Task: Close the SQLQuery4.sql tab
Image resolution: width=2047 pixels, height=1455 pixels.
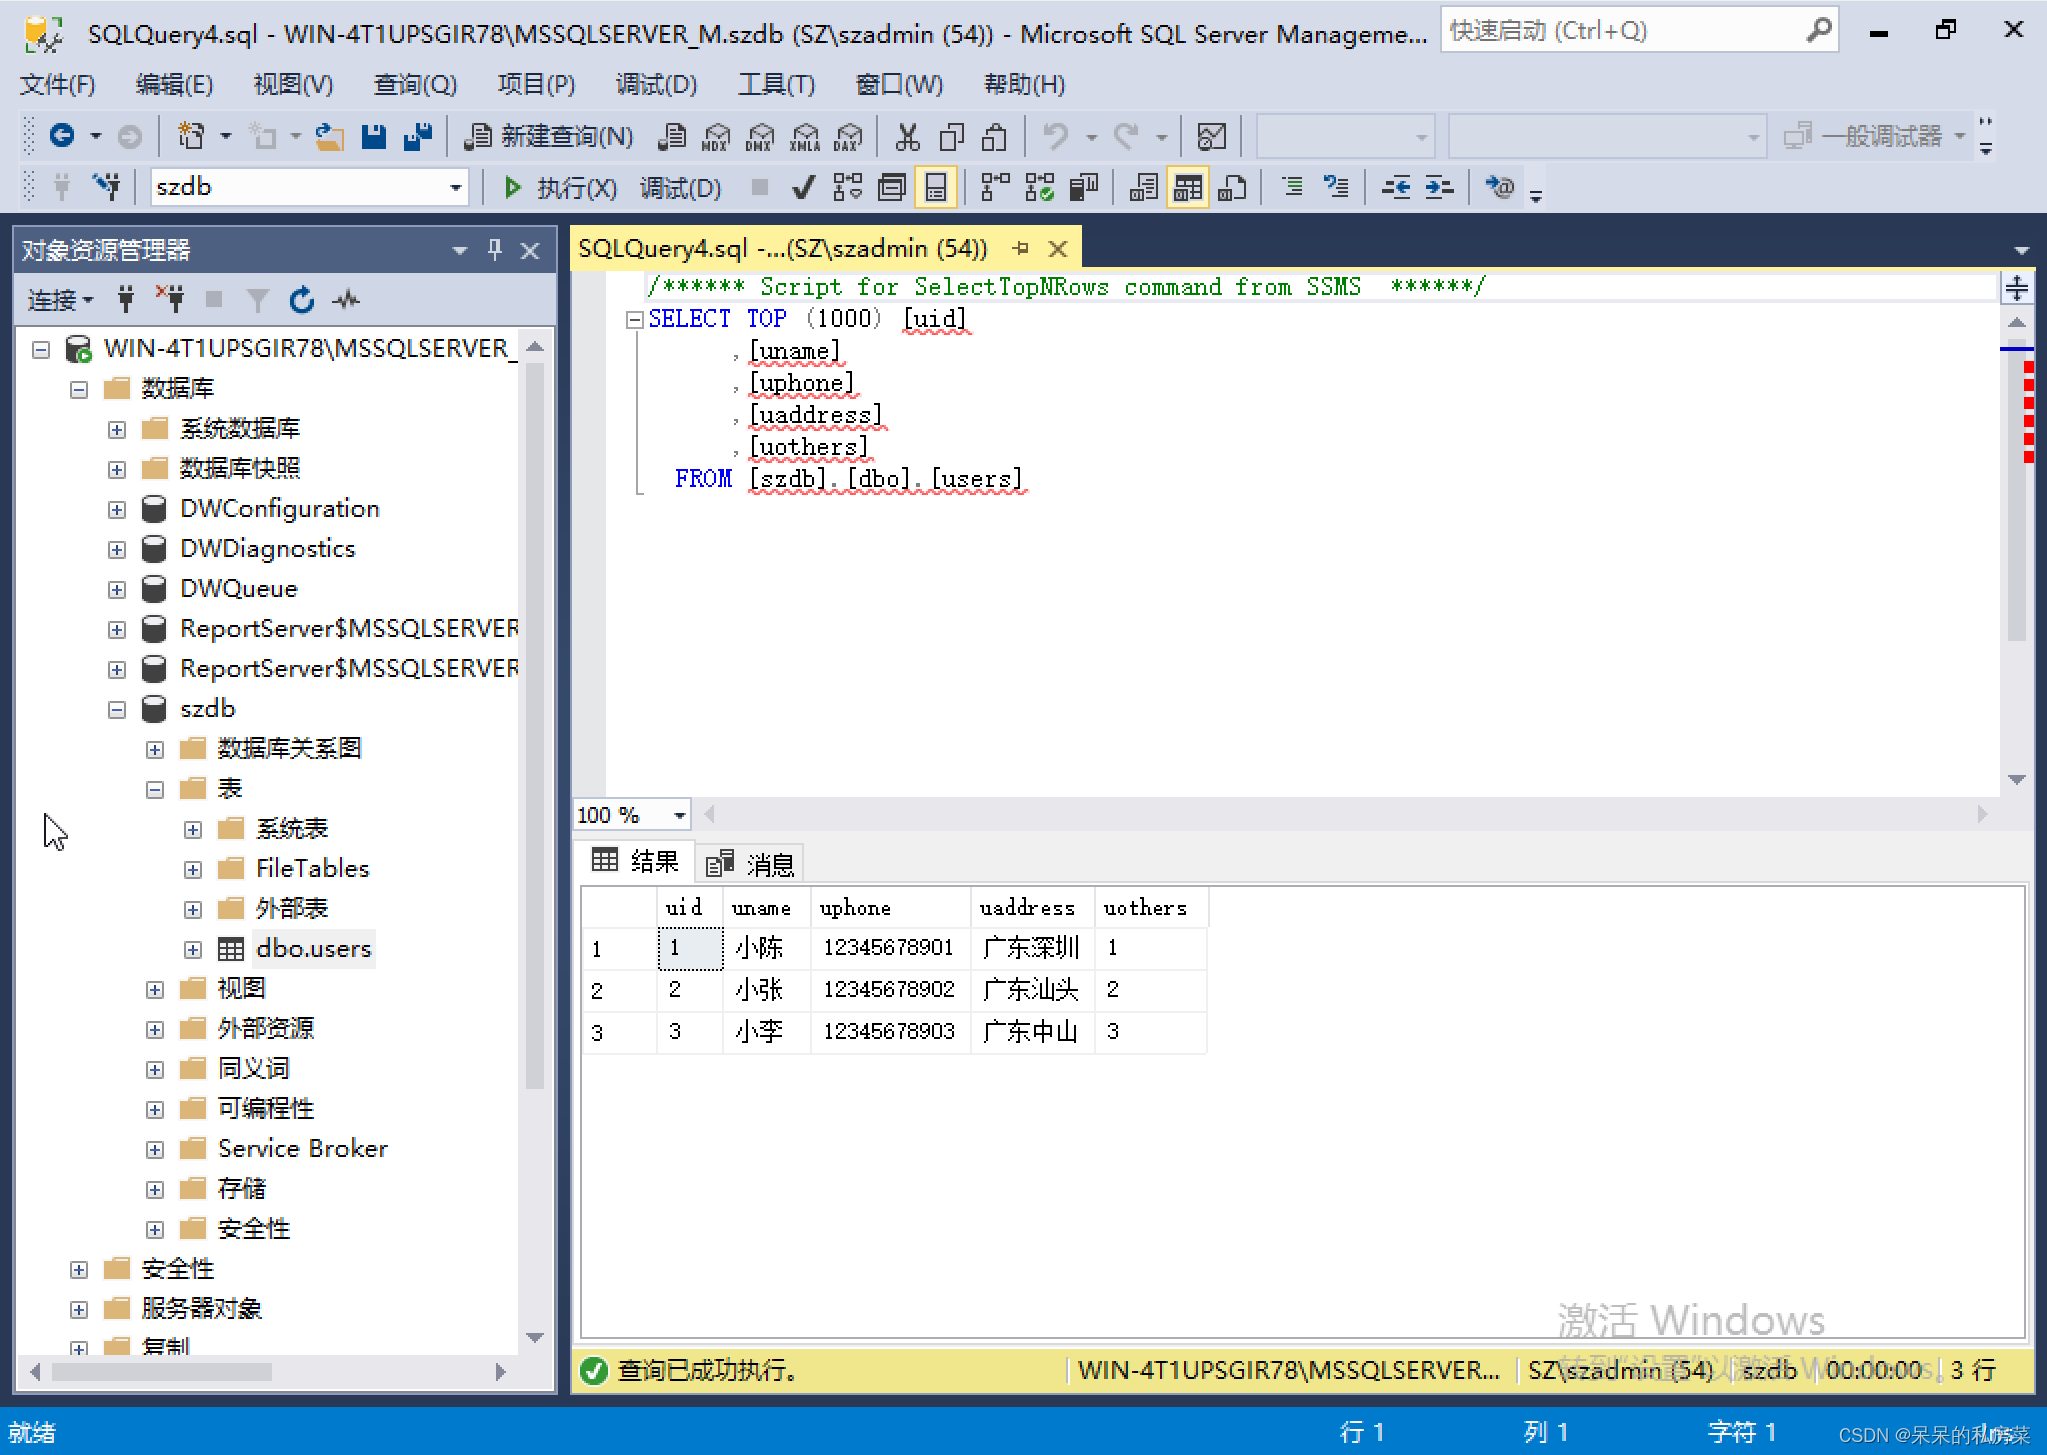Action: tap(1058, 248)
